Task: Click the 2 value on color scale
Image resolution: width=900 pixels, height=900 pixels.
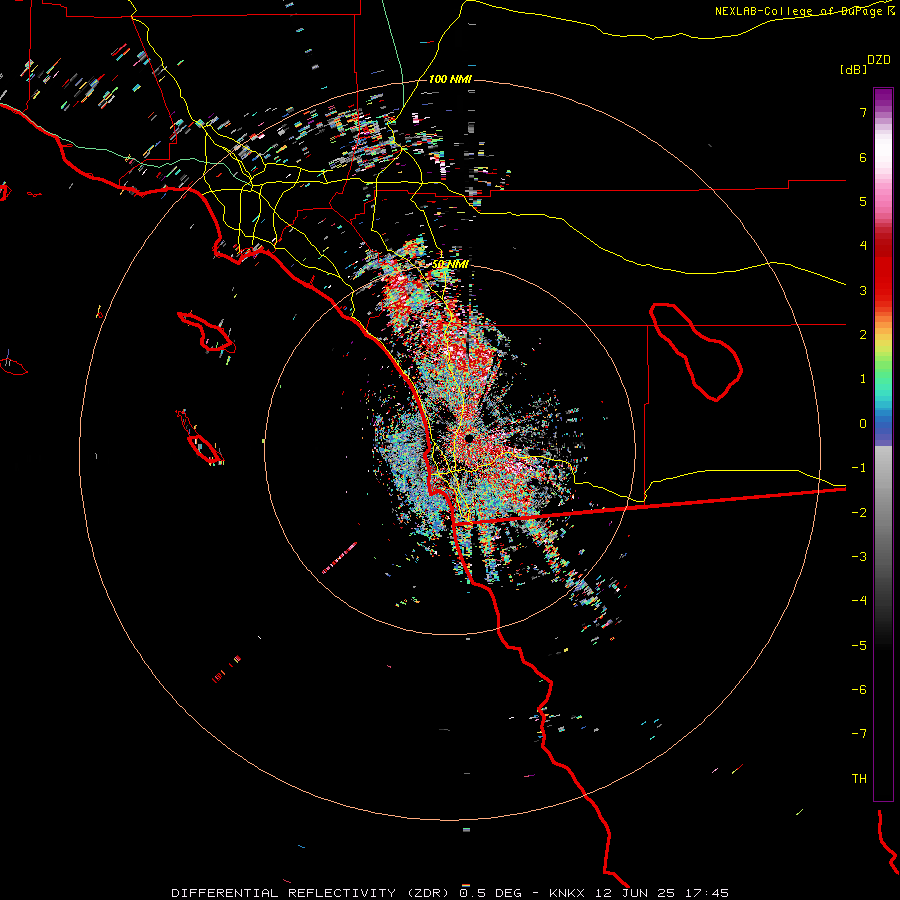Action: click(x=863, y=335)
